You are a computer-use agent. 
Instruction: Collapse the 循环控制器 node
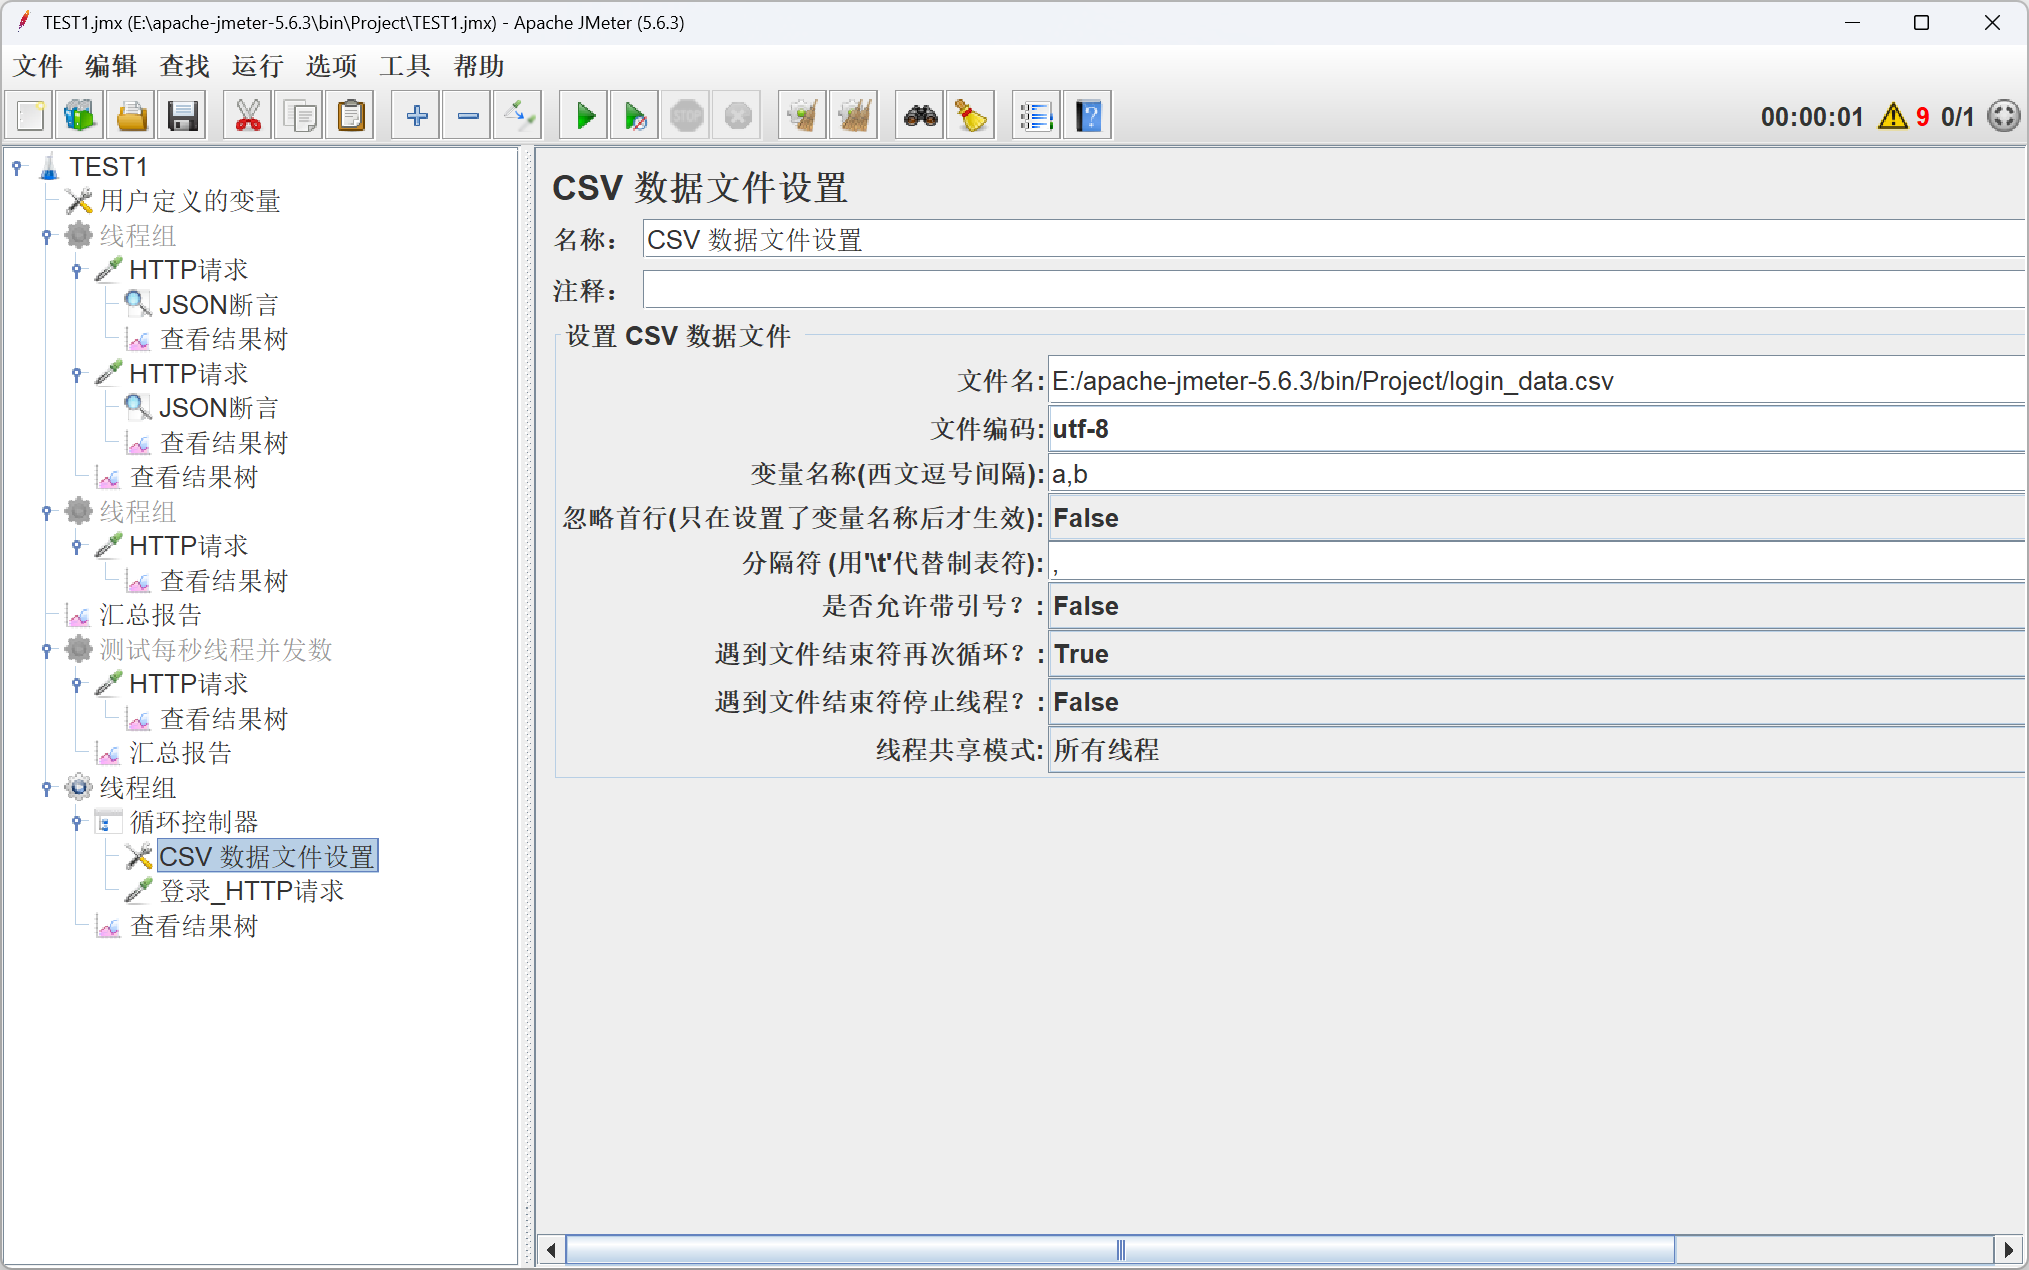[77, 822]
